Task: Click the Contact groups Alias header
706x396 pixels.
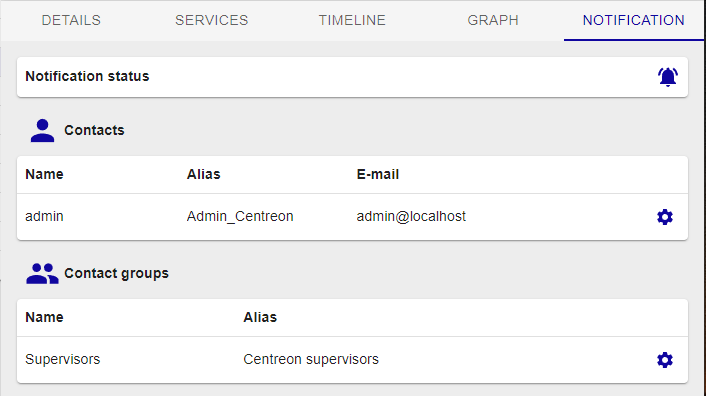Action: coord(260,317)
